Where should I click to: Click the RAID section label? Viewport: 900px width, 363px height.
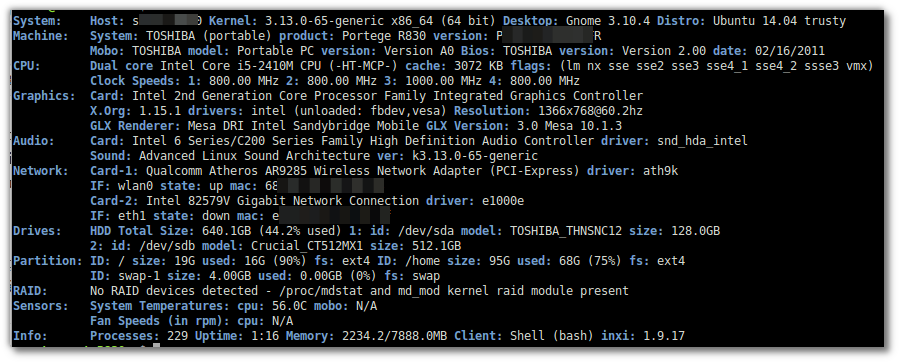[x=29, y=291]
